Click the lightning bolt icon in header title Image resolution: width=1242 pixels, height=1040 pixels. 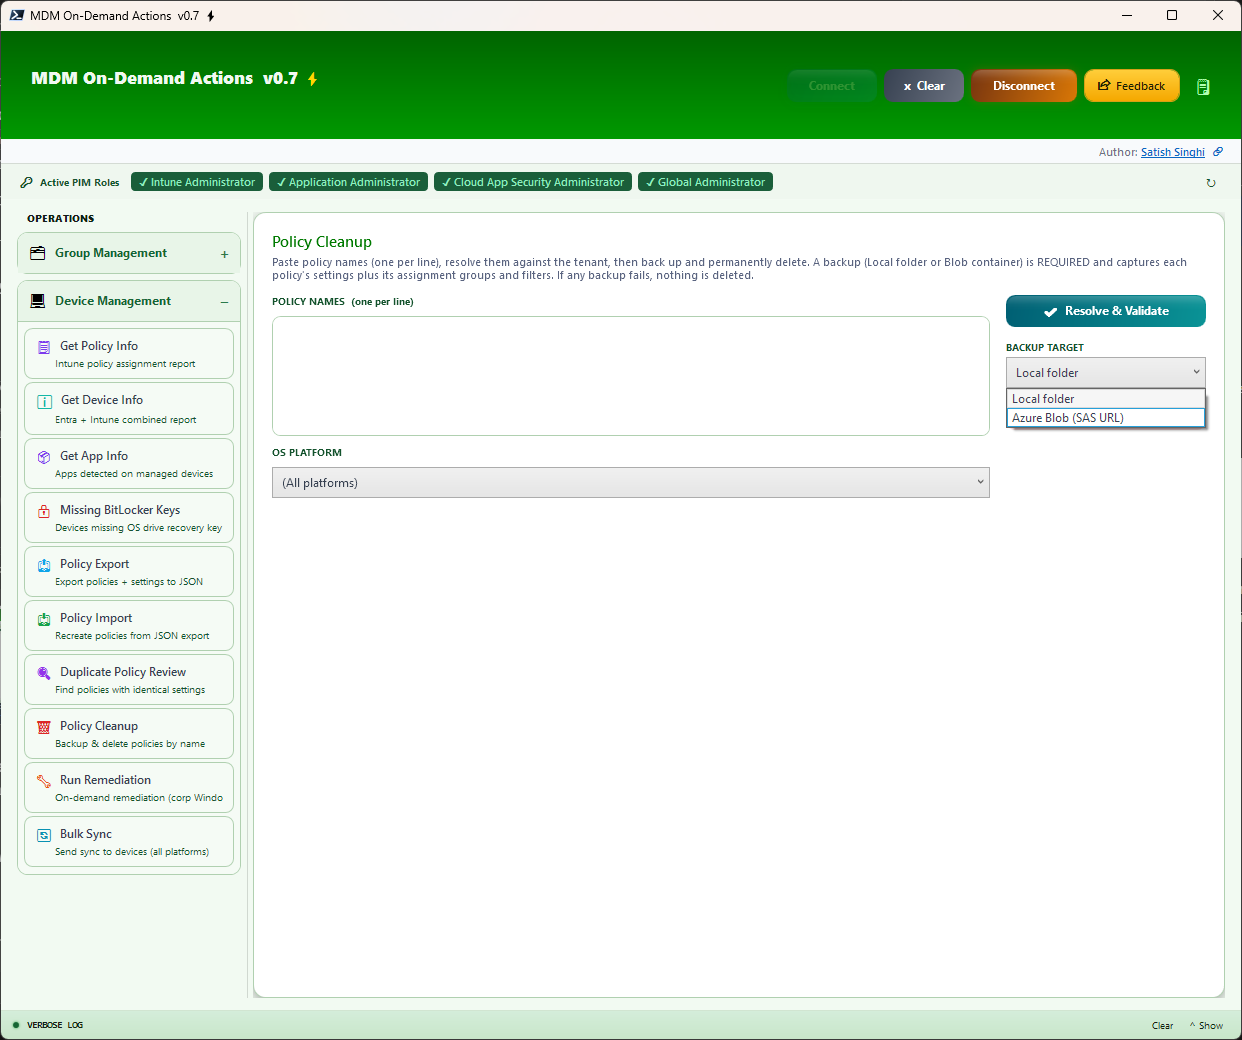[312, 79]
